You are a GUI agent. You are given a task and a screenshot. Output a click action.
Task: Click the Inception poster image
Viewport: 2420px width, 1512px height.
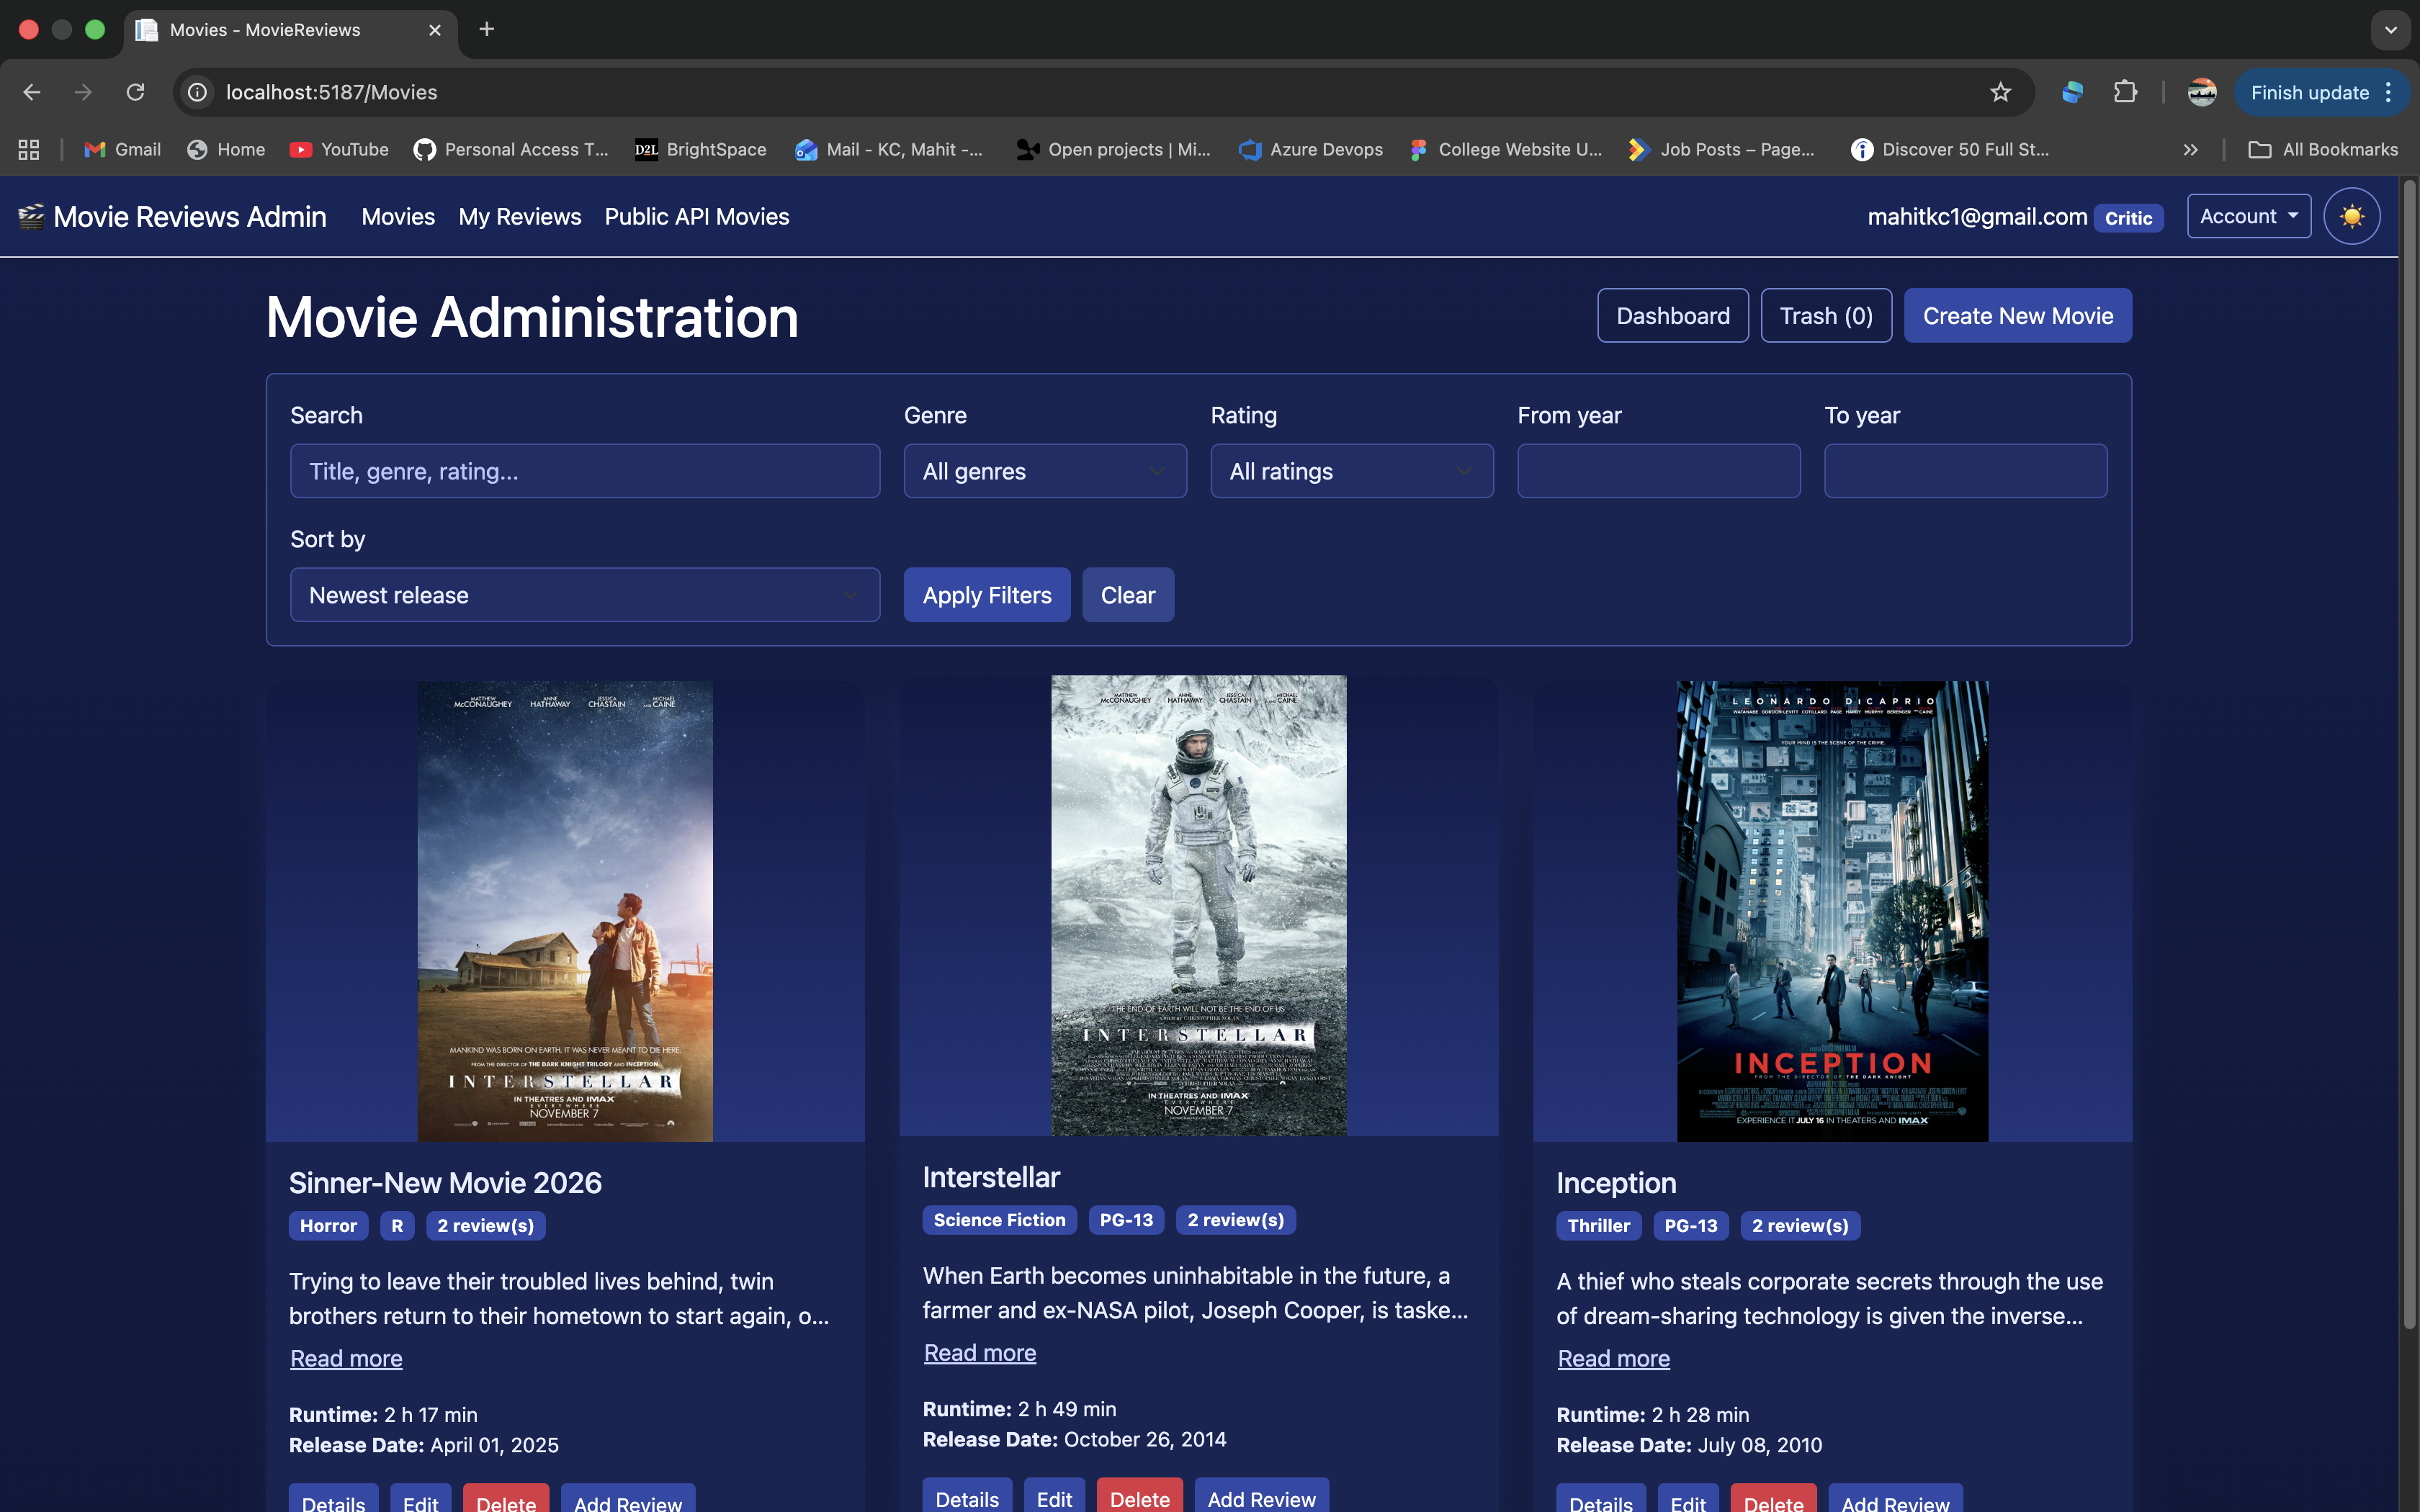(1833, 911)
